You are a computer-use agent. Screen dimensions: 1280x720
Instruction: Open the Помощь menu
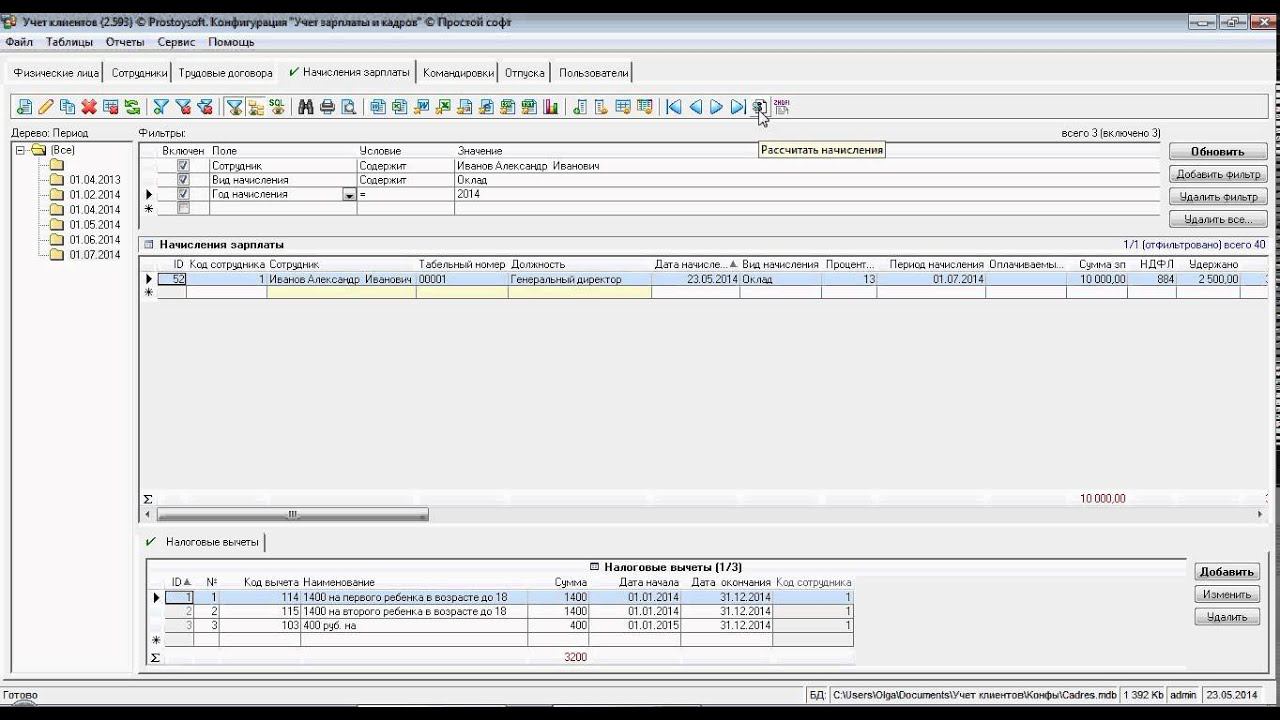(x=231, y=42)
